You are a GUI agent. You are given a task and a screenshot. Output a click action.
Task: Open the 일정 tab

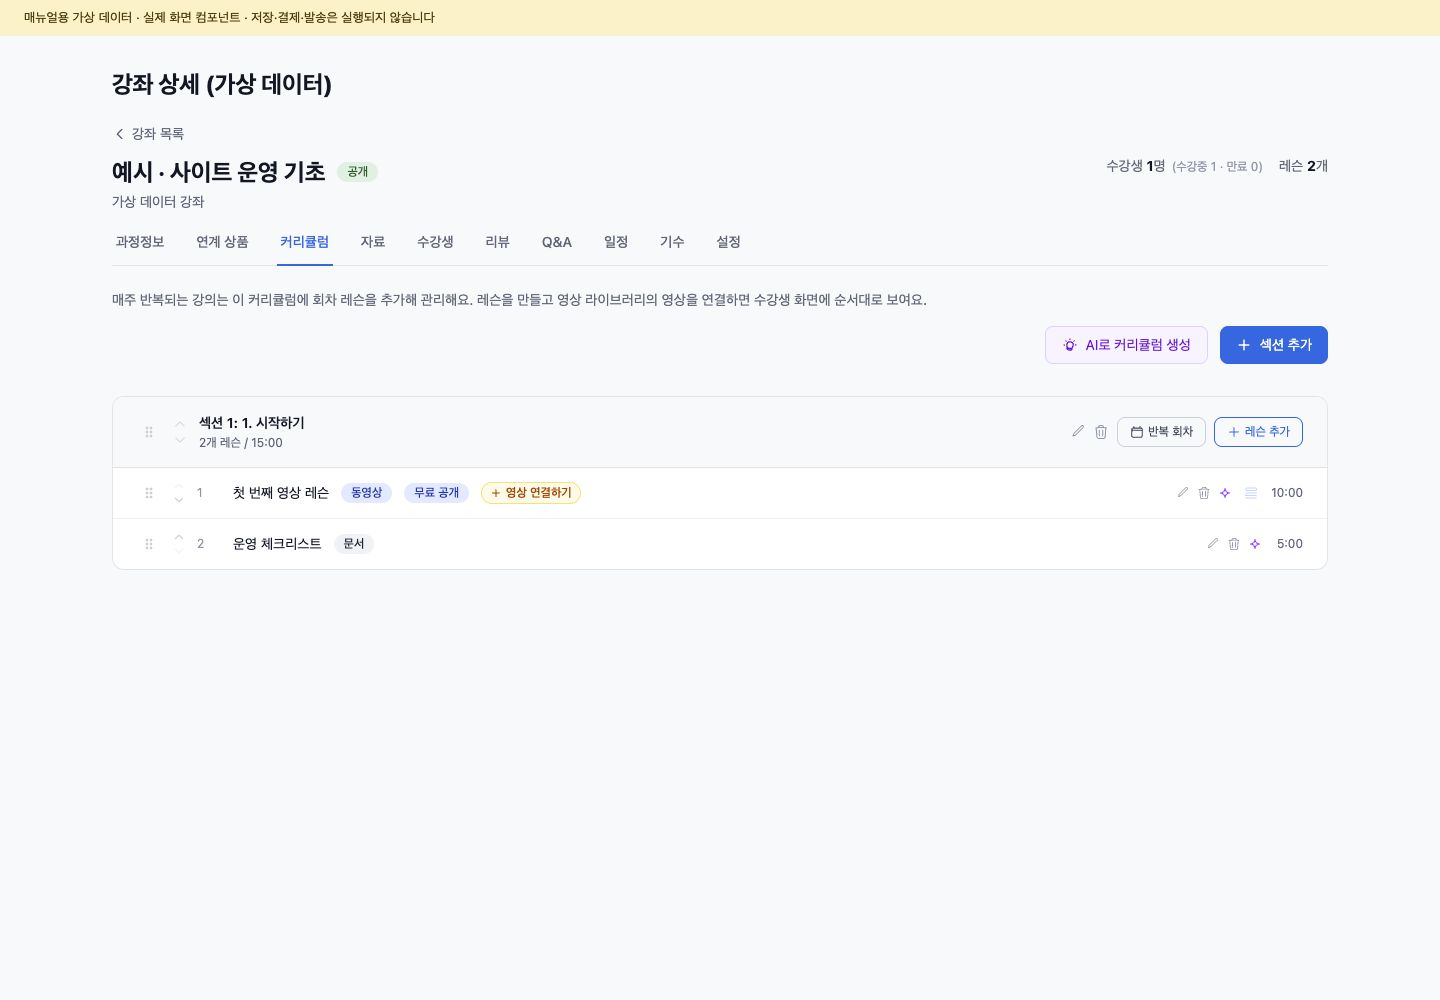pyautogui.click(x=616, y=242)
